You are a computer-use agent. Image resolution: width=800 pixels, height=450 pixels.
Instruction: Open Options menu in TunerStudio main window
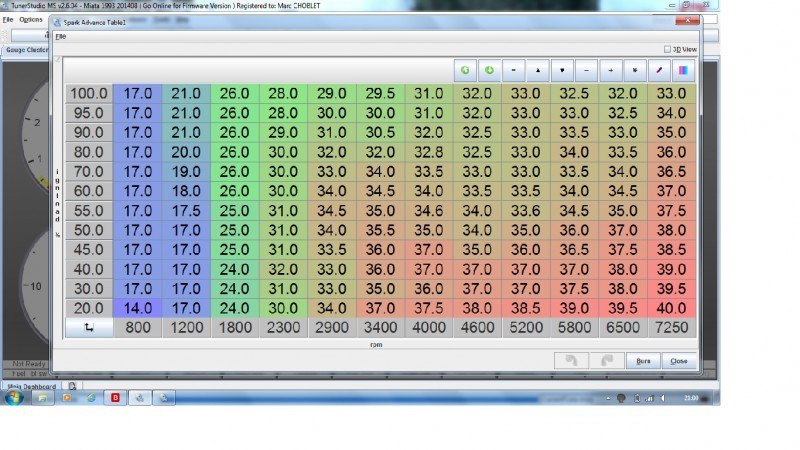31,19
